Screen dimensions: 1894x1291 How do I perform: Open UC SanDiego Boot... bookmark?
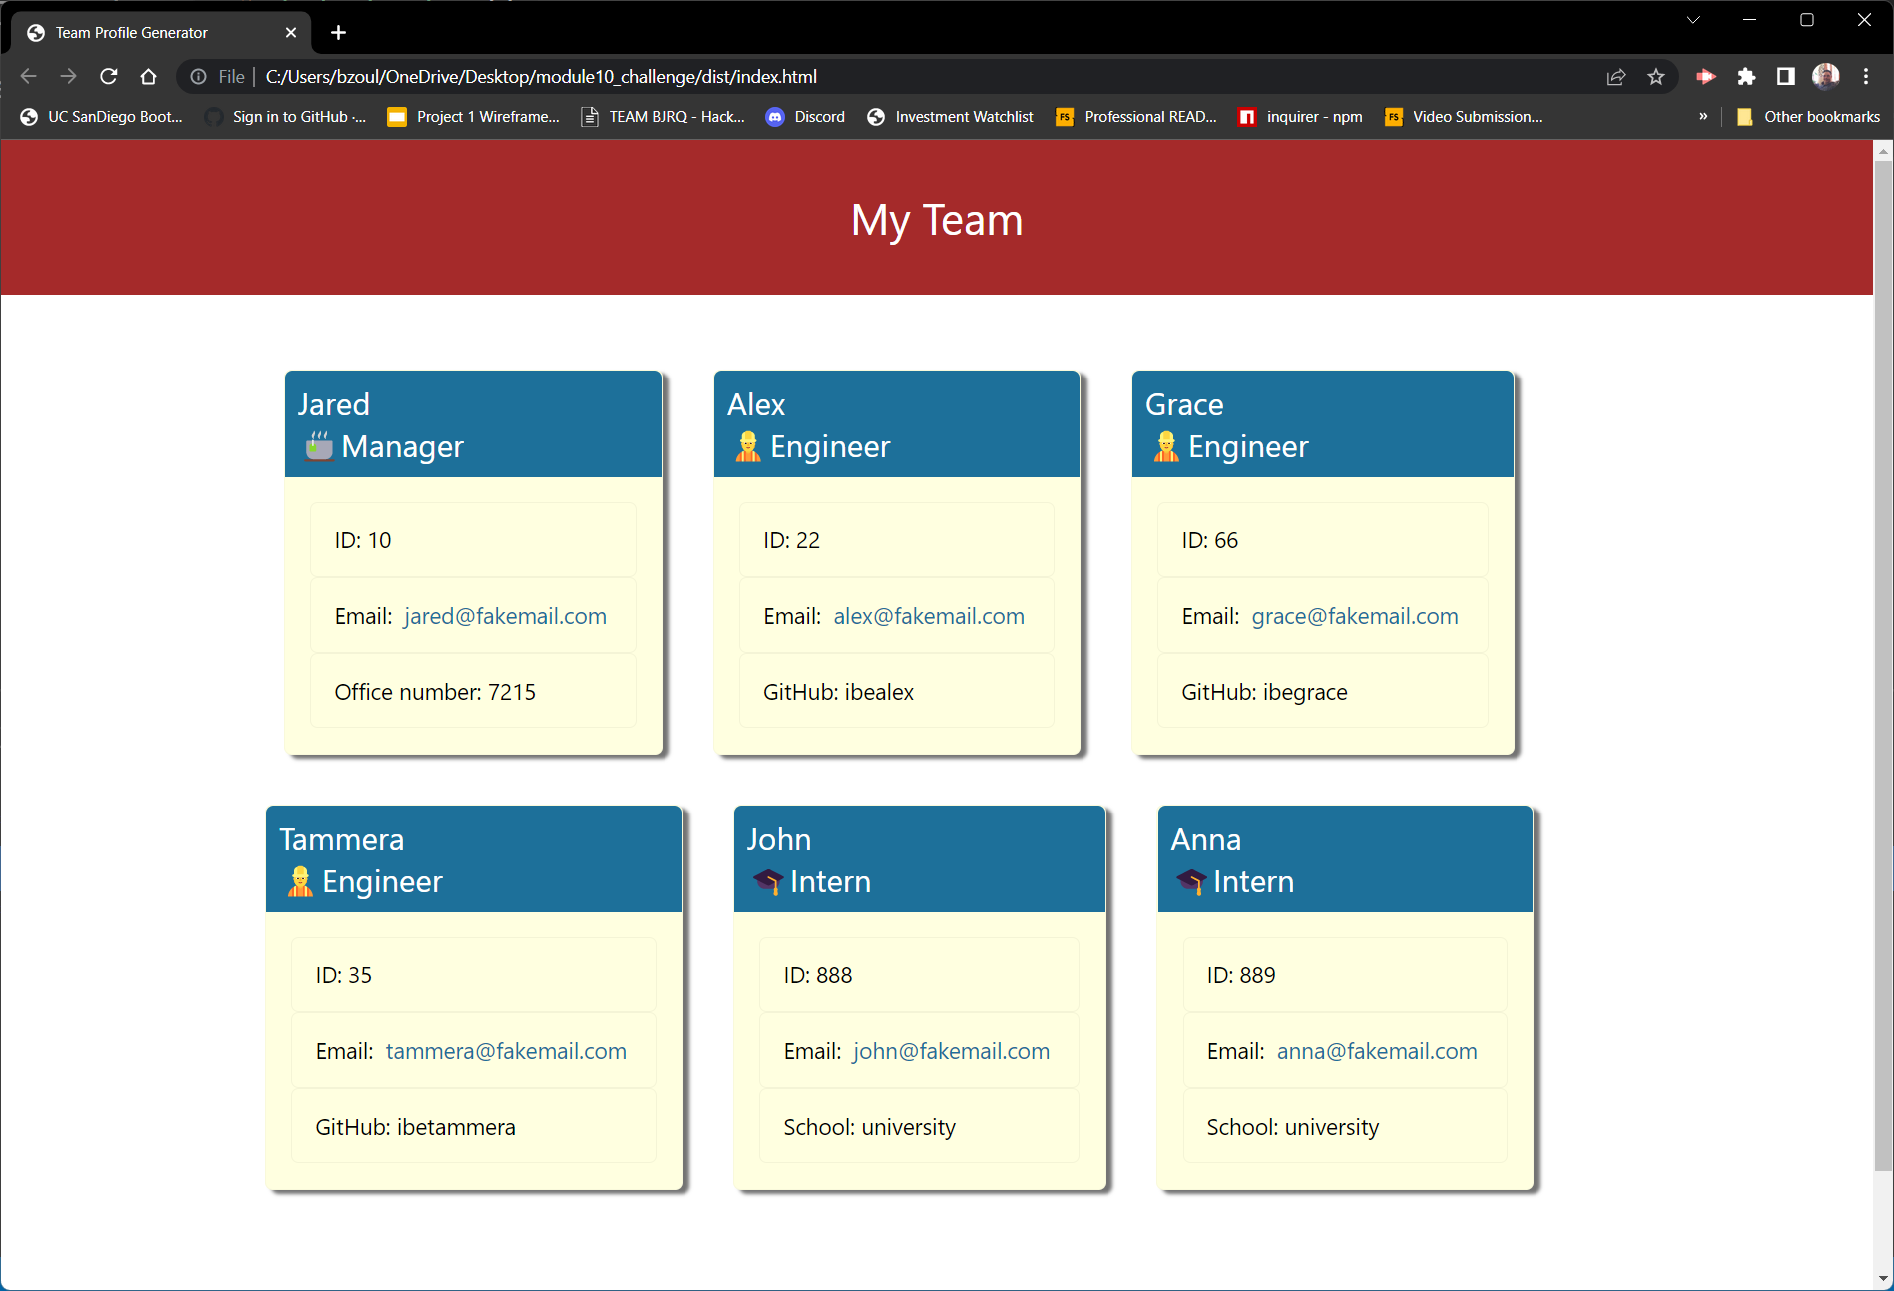point(101,117)
